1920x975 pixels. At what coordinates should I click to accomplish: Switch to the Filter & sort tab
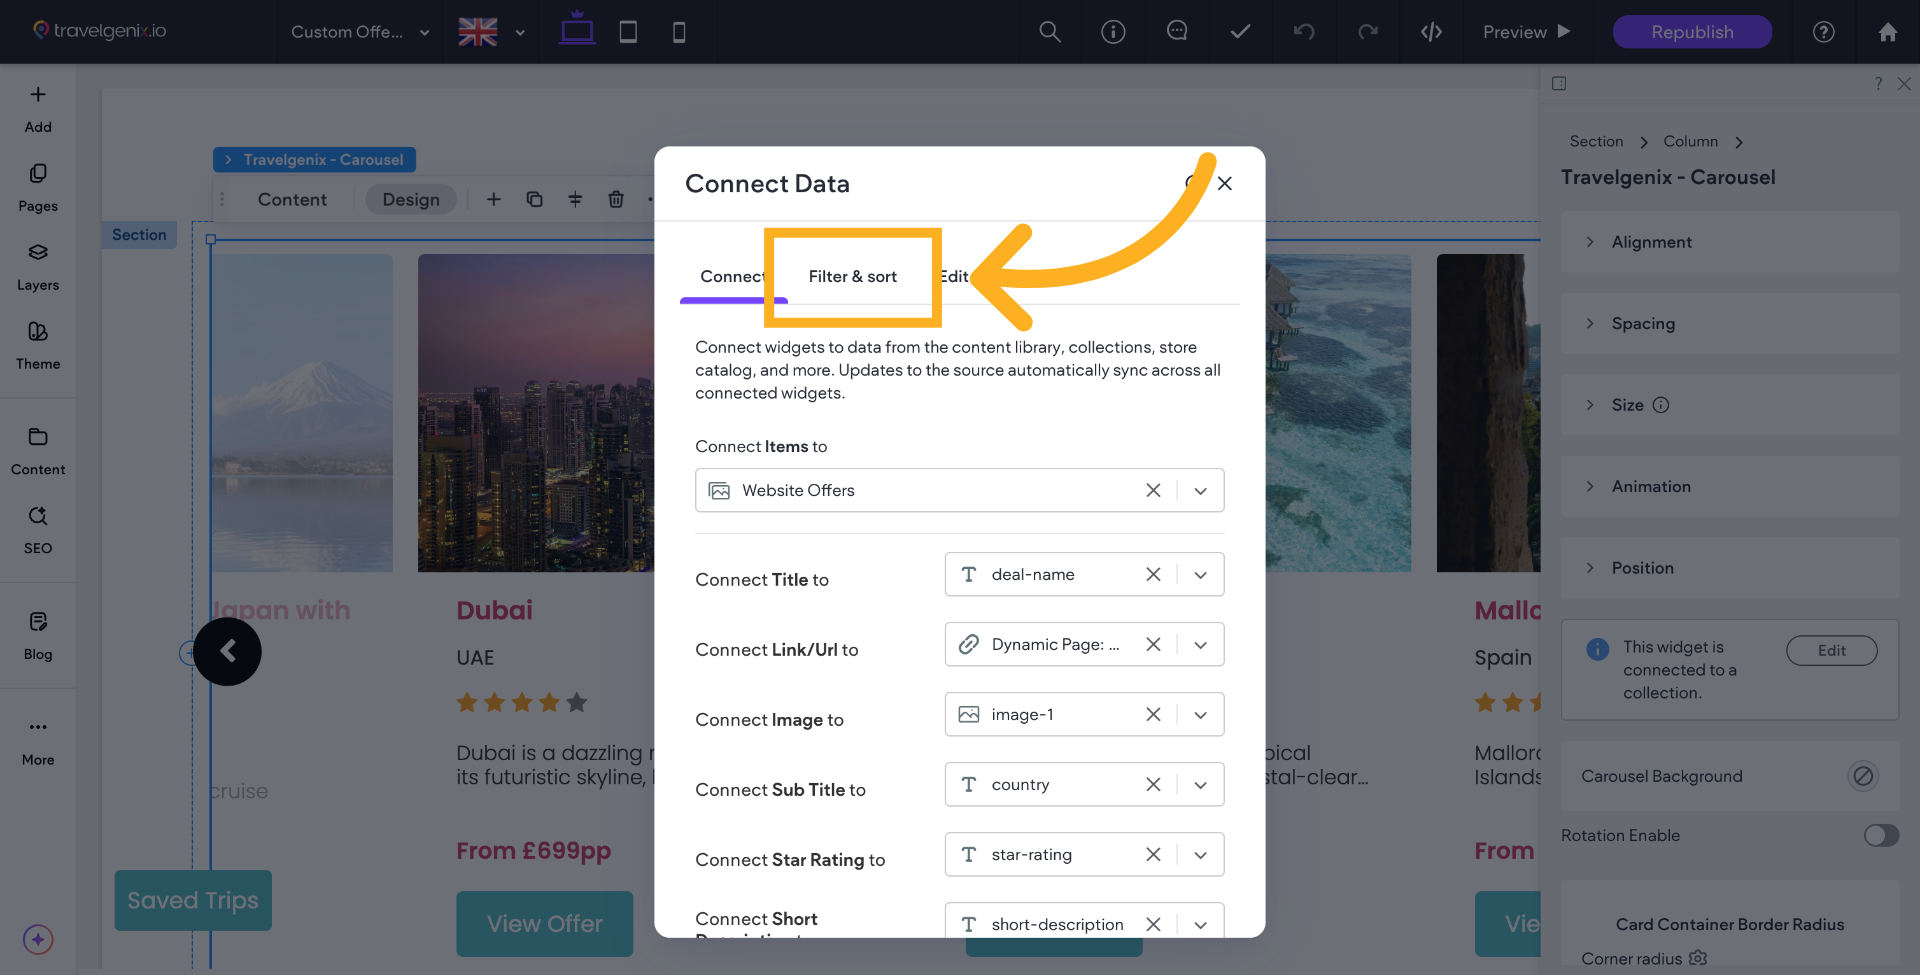point(853,276)
